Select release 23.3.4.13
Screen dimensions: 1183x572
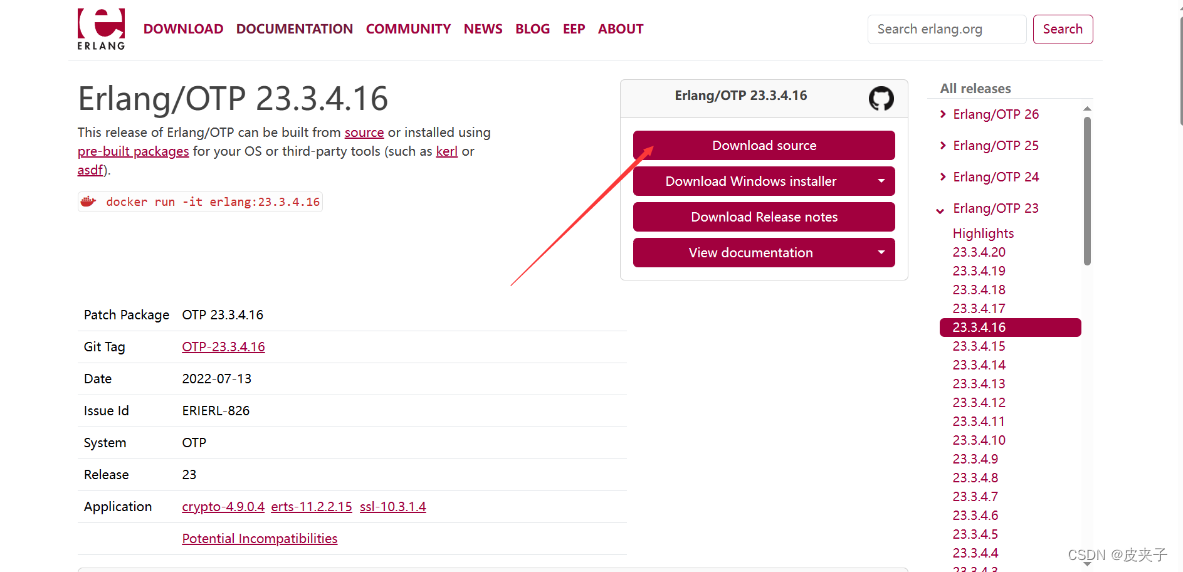[x=979, y=383]
